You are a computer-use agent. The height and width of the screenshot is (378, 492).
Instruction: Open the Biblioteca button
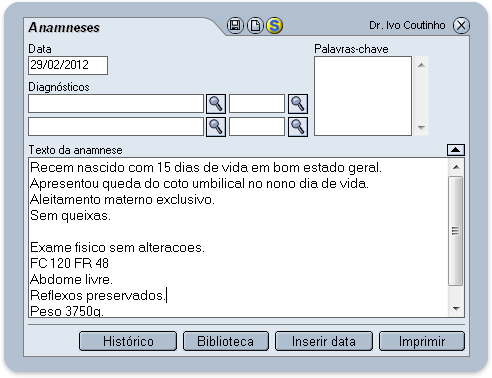click(x=226, y=341)
